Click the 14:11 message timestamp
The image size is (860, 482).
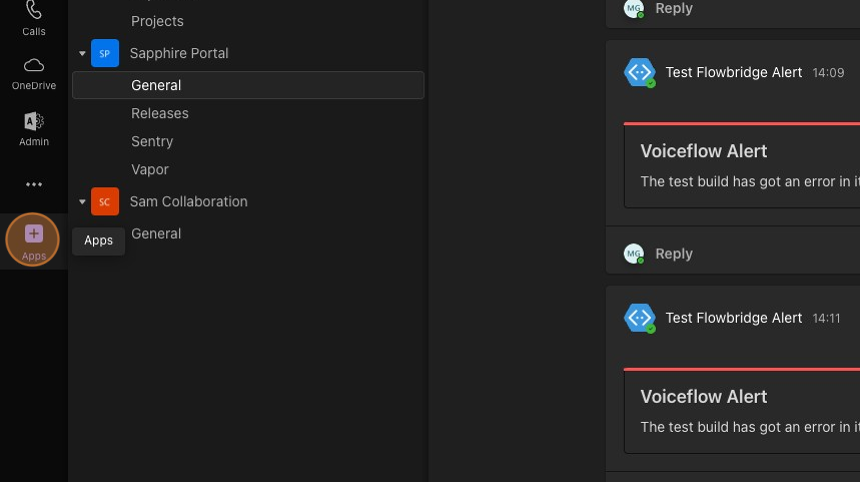coord(826,318)
